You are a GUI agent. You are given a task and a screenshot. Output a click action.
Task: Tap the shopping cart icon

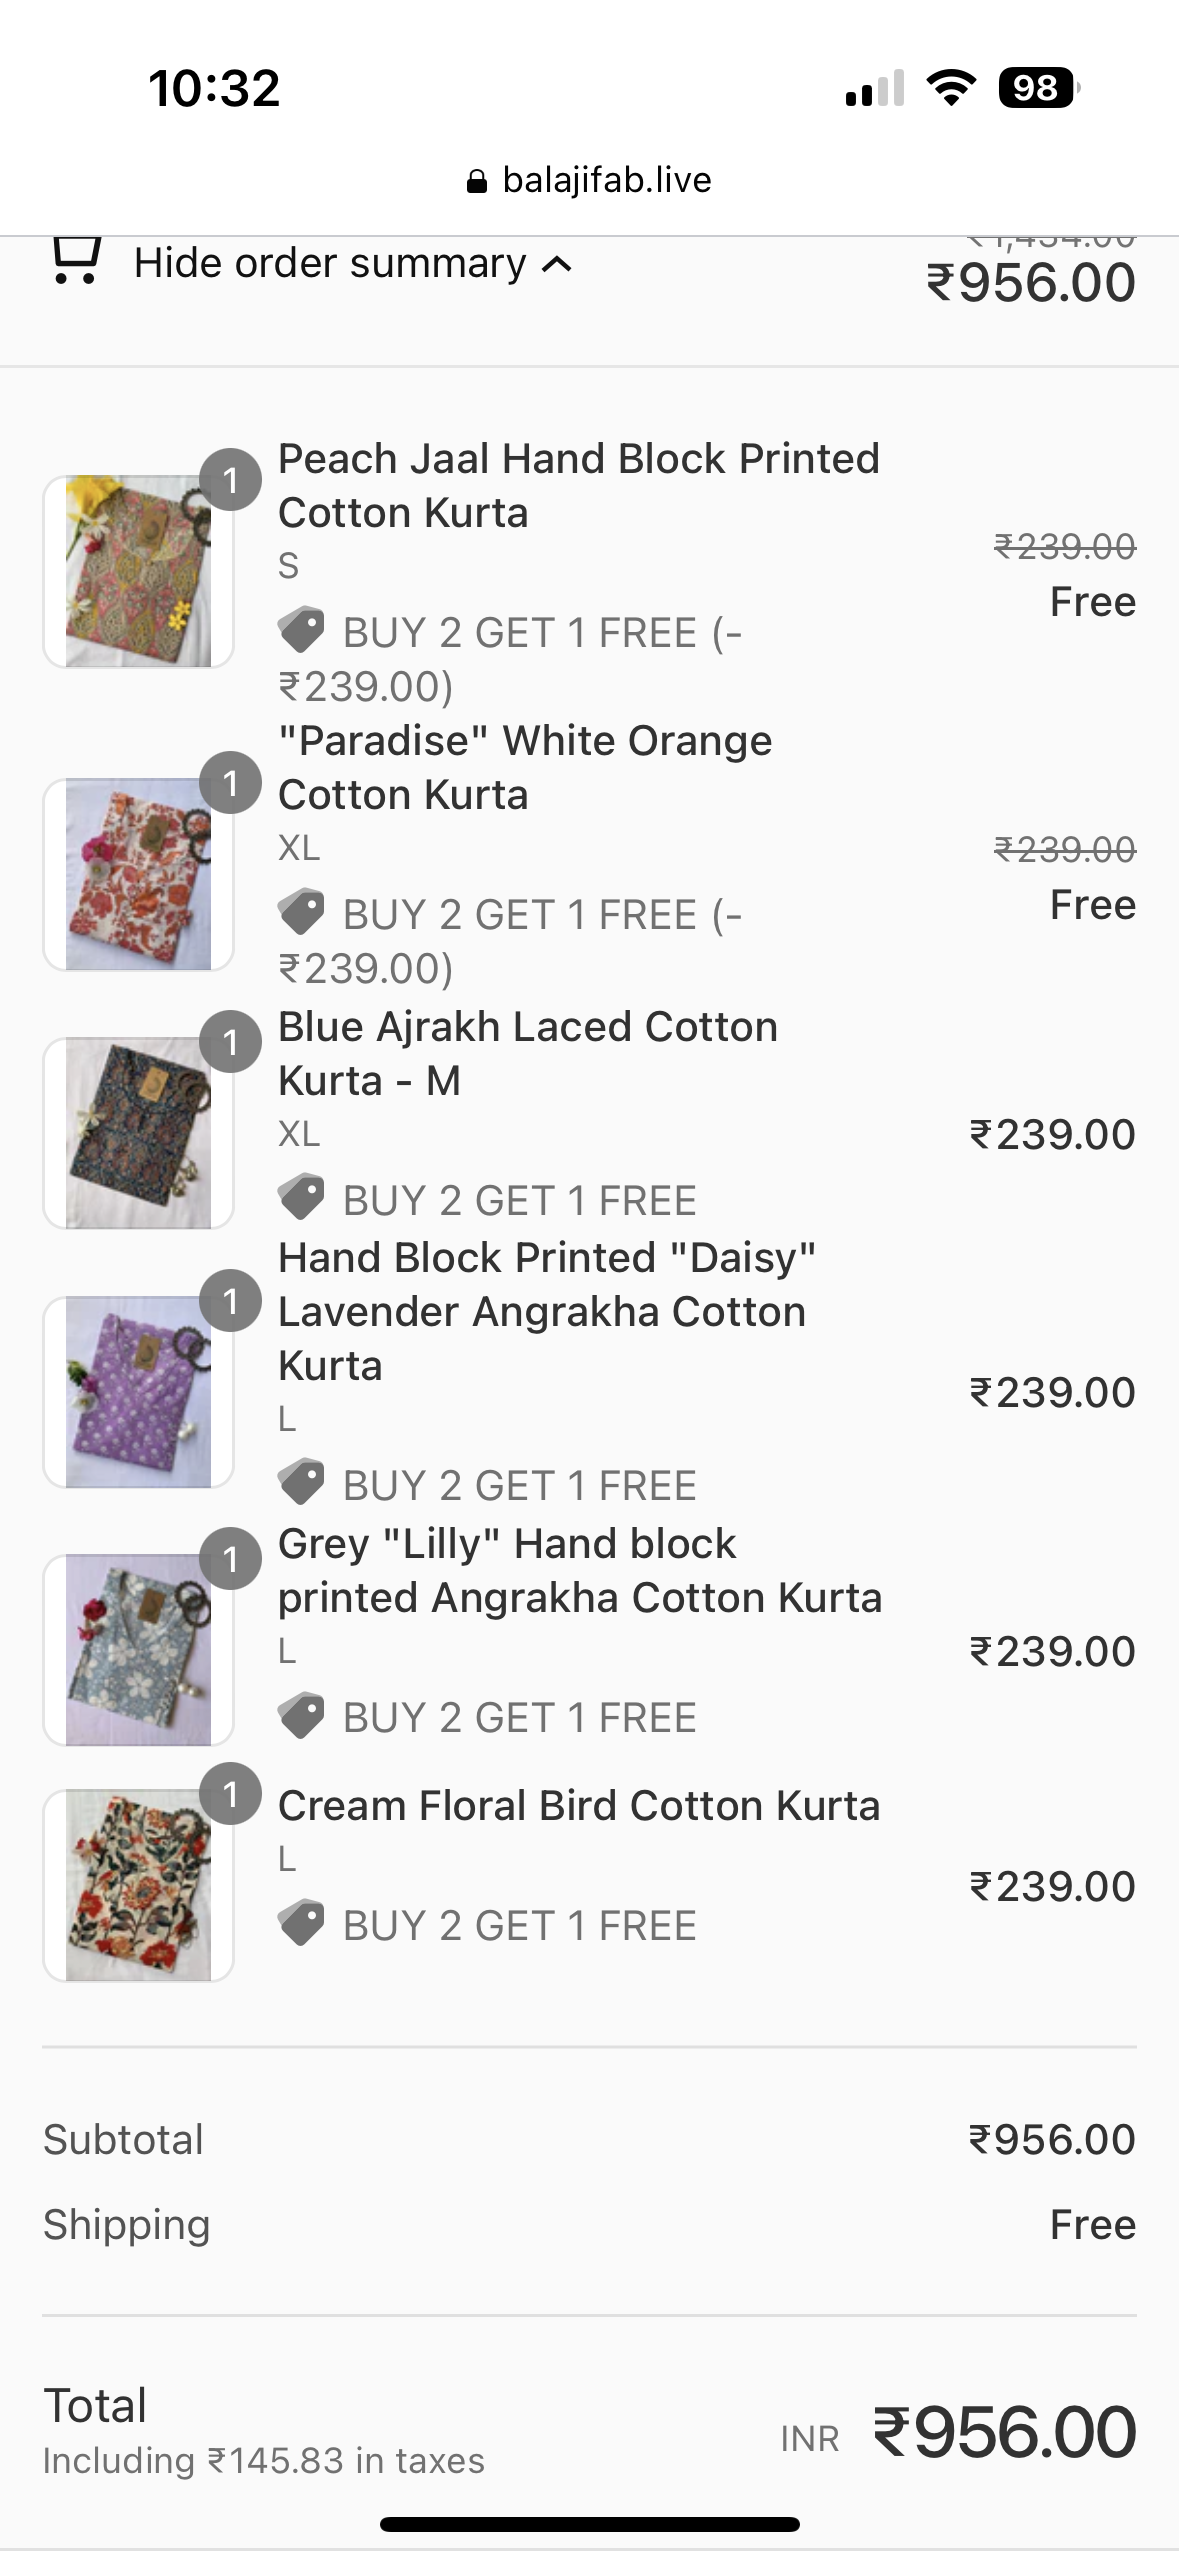click(x=76, y=261)
